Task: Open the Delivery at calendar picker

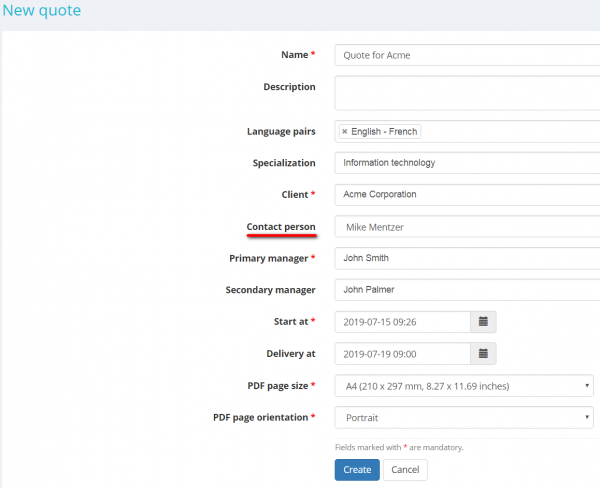Action: (483, 354)
